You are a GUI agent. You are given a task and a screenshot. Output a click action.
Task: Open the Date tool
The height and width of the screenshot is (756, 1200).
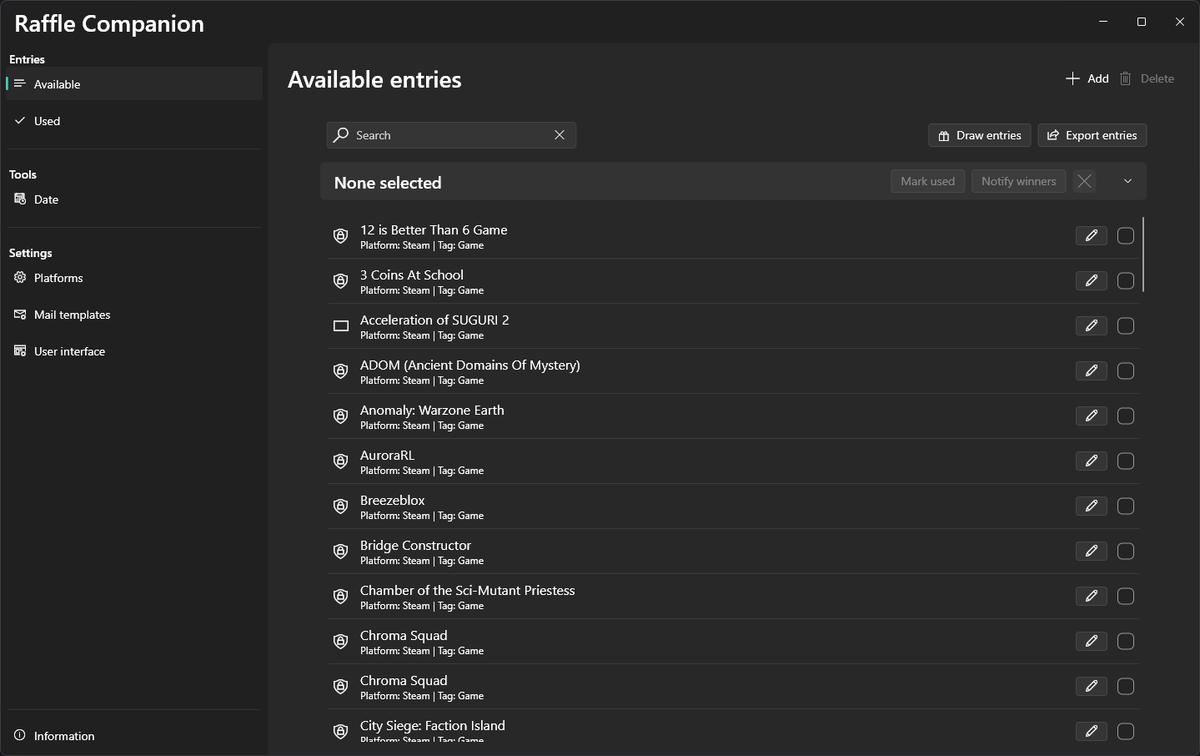pos(46,200)
